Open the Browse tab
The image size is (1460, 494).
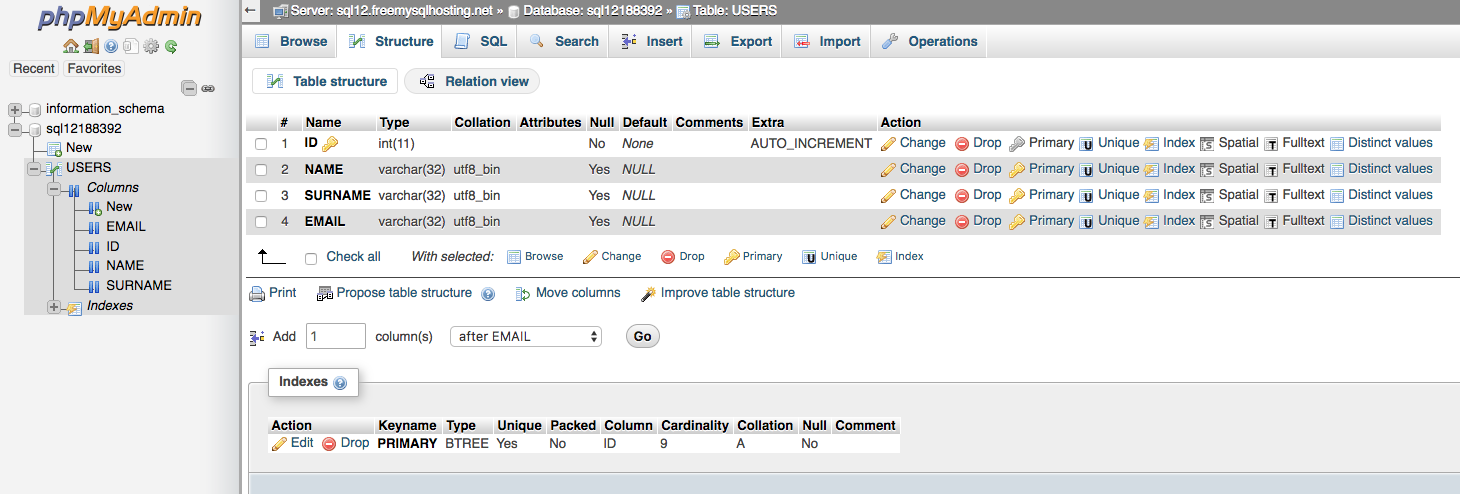click(291, 41)
